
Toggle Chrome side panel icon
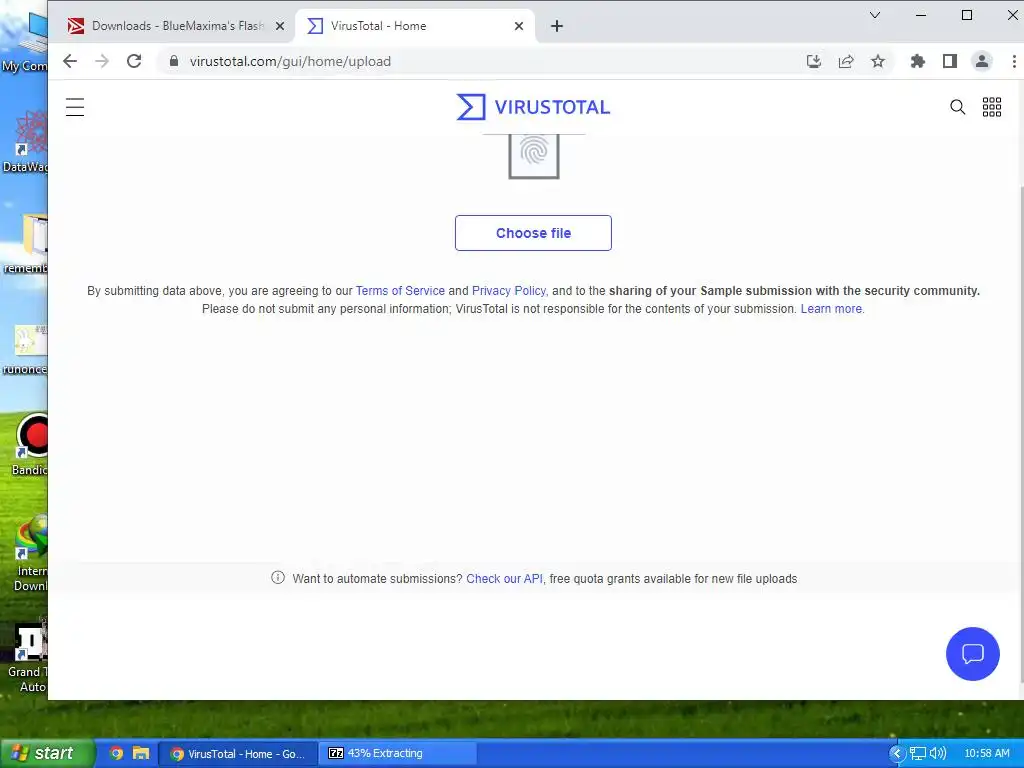click(950, 61)
